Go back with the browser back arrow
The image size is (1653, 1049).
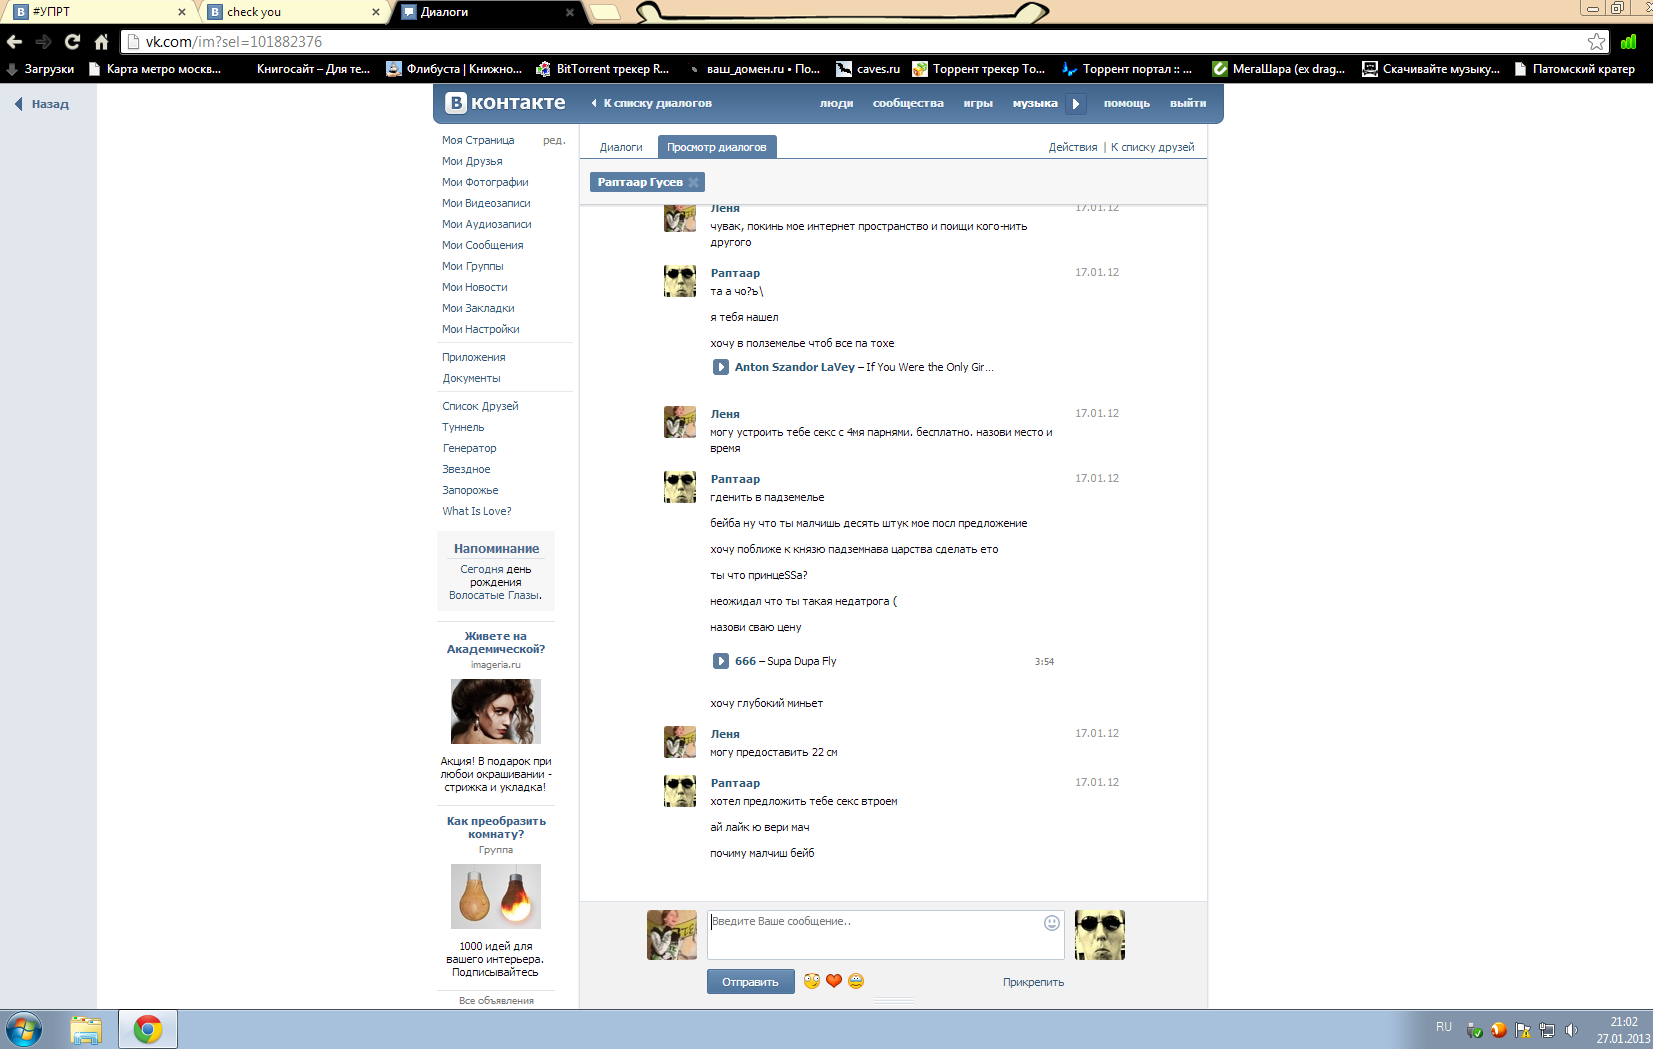coord(14,42)
